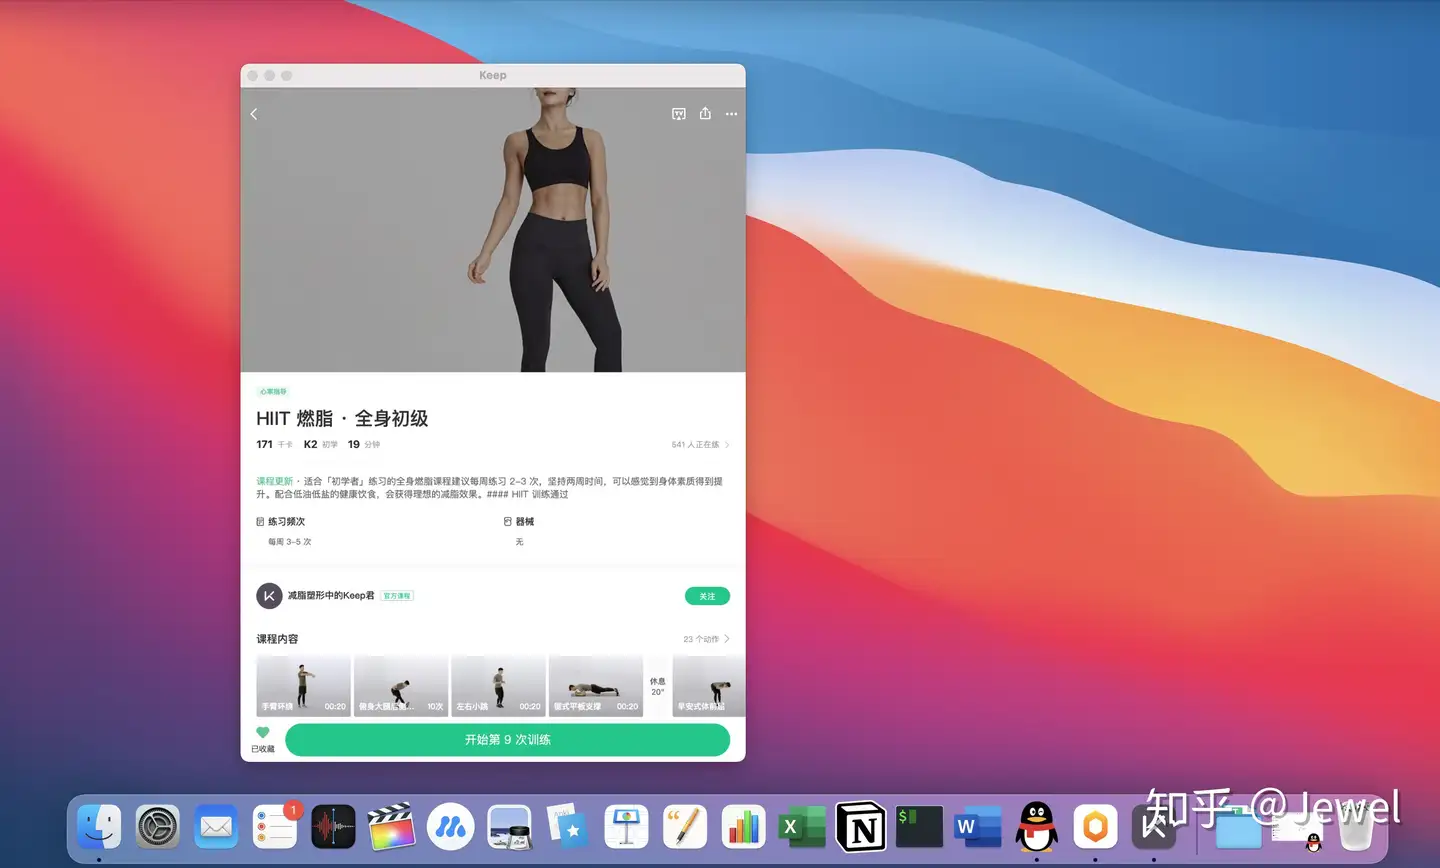This screenshot has width=1440, height=868.
Task: Click the 心率指导 green tag
Action: tap(273, 391)
